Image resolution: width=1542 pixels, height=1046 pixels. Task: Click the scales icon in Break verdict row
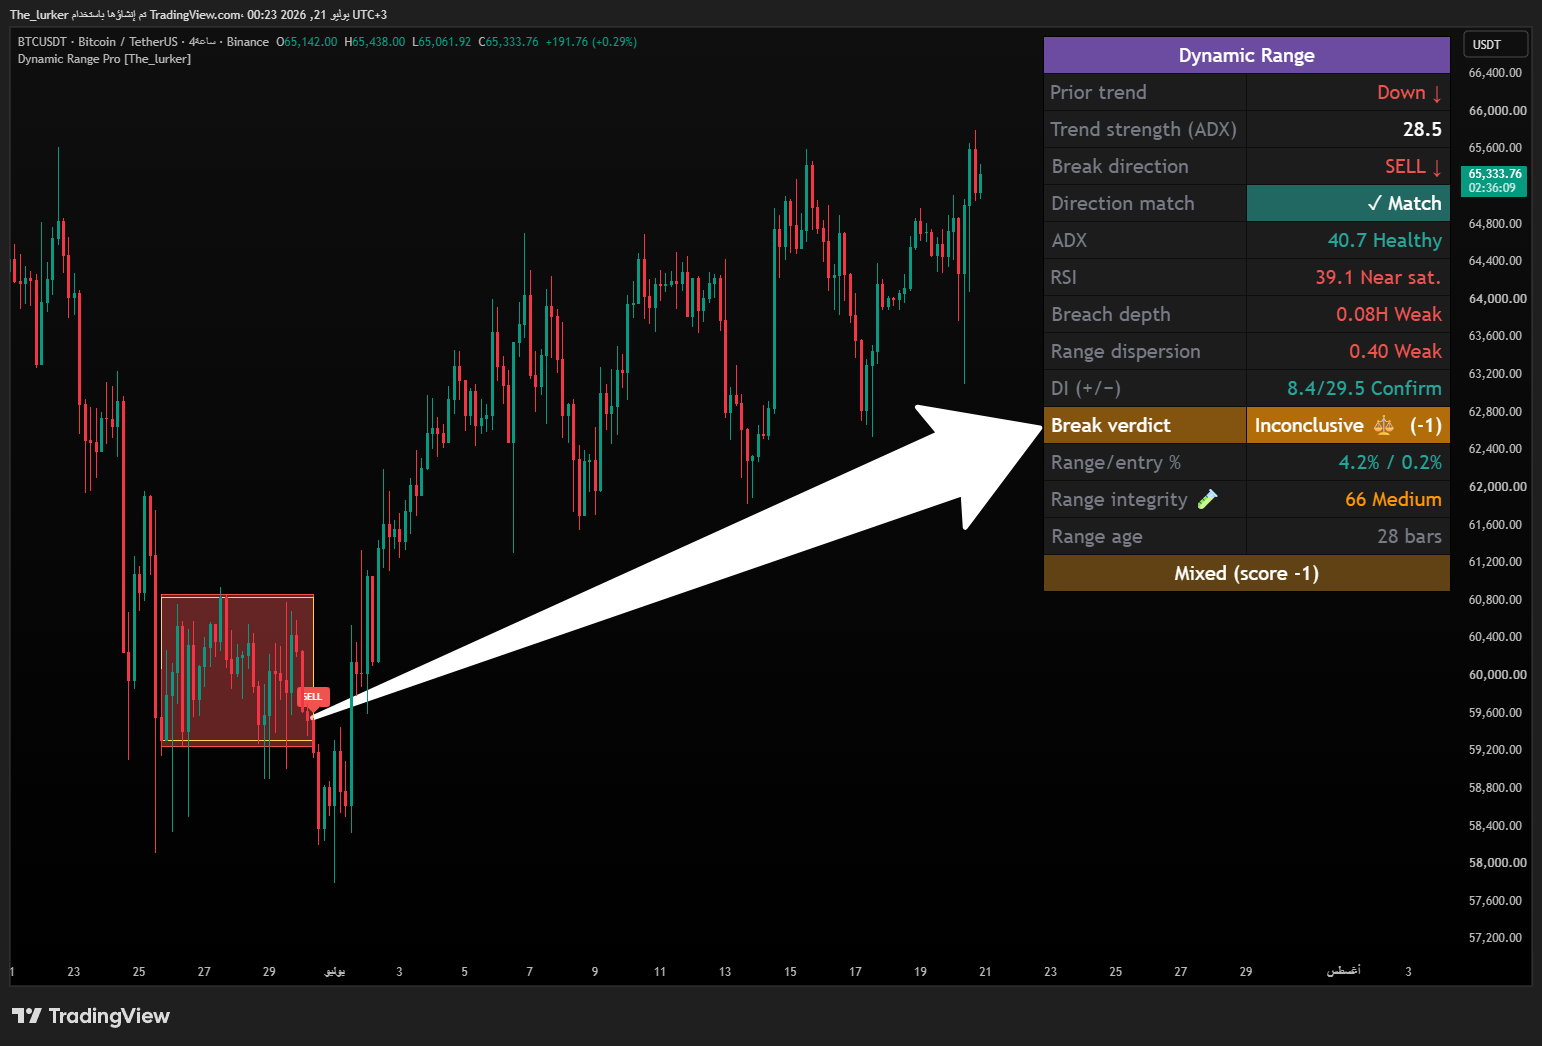click(x=1384, y=426)
